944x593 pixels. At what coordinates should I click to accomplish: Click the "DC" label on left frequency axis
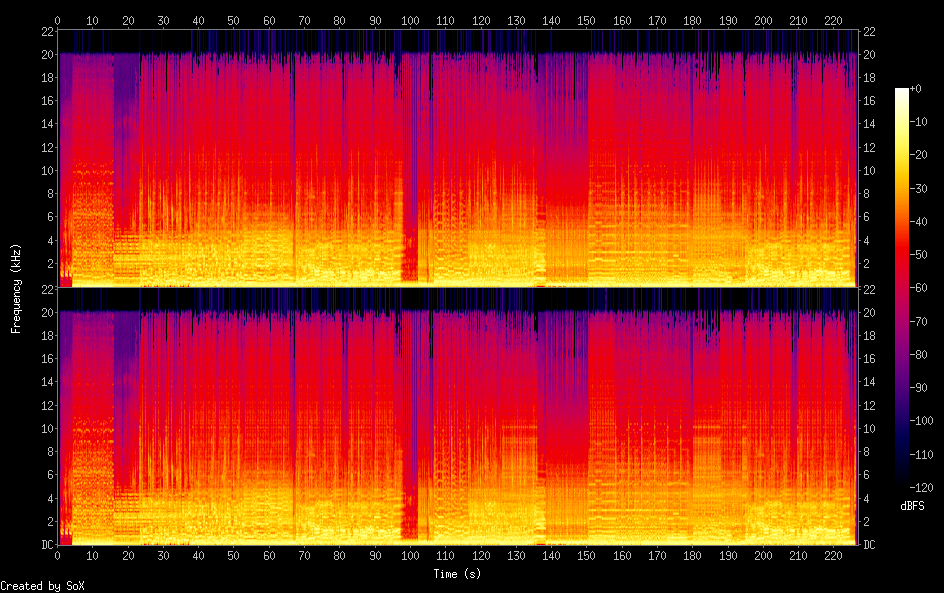tap(48, 545)
